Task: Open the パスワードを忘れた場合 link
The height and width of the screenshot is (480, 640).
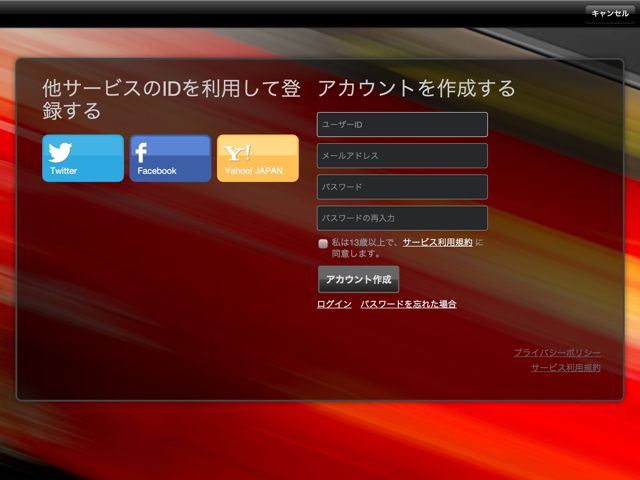Action: click(x=409, y=304)
